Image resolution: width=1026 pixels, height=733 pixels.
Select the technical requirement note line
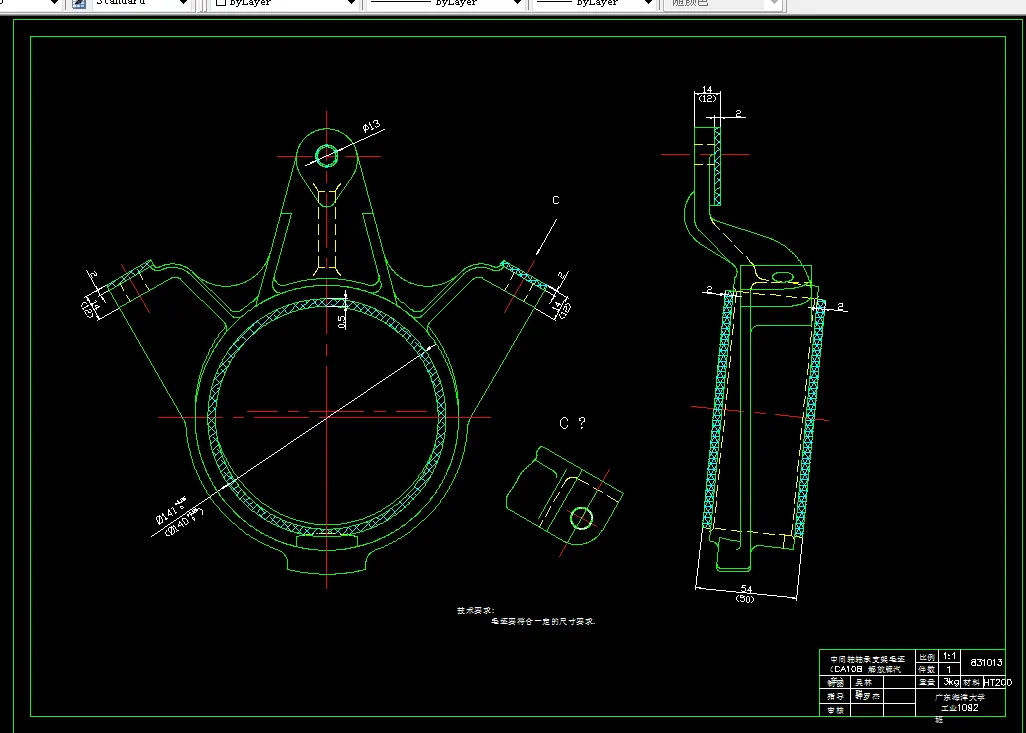(x=543, y=622)
